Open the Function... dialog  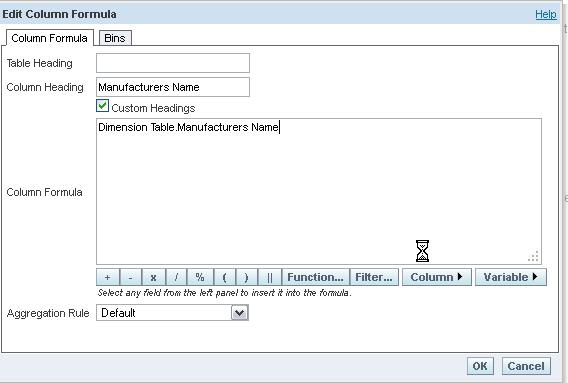[315, 277]
